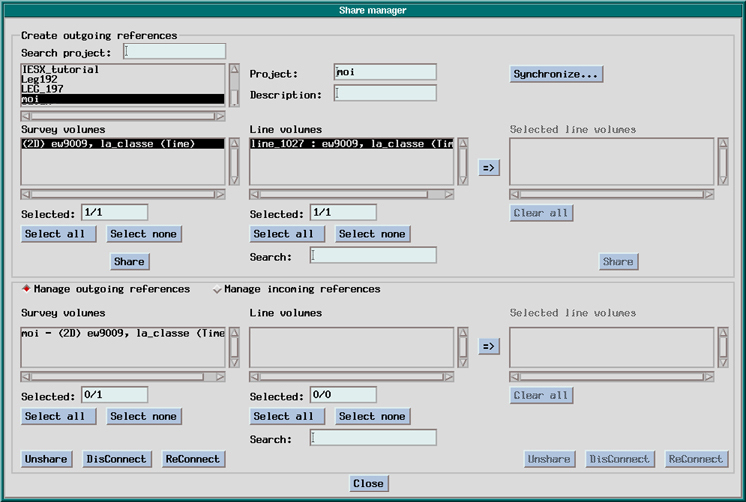Select Leg192 in the project list
Image resolution: width=746 pixels, height=502 pixels.
point(123,79)
